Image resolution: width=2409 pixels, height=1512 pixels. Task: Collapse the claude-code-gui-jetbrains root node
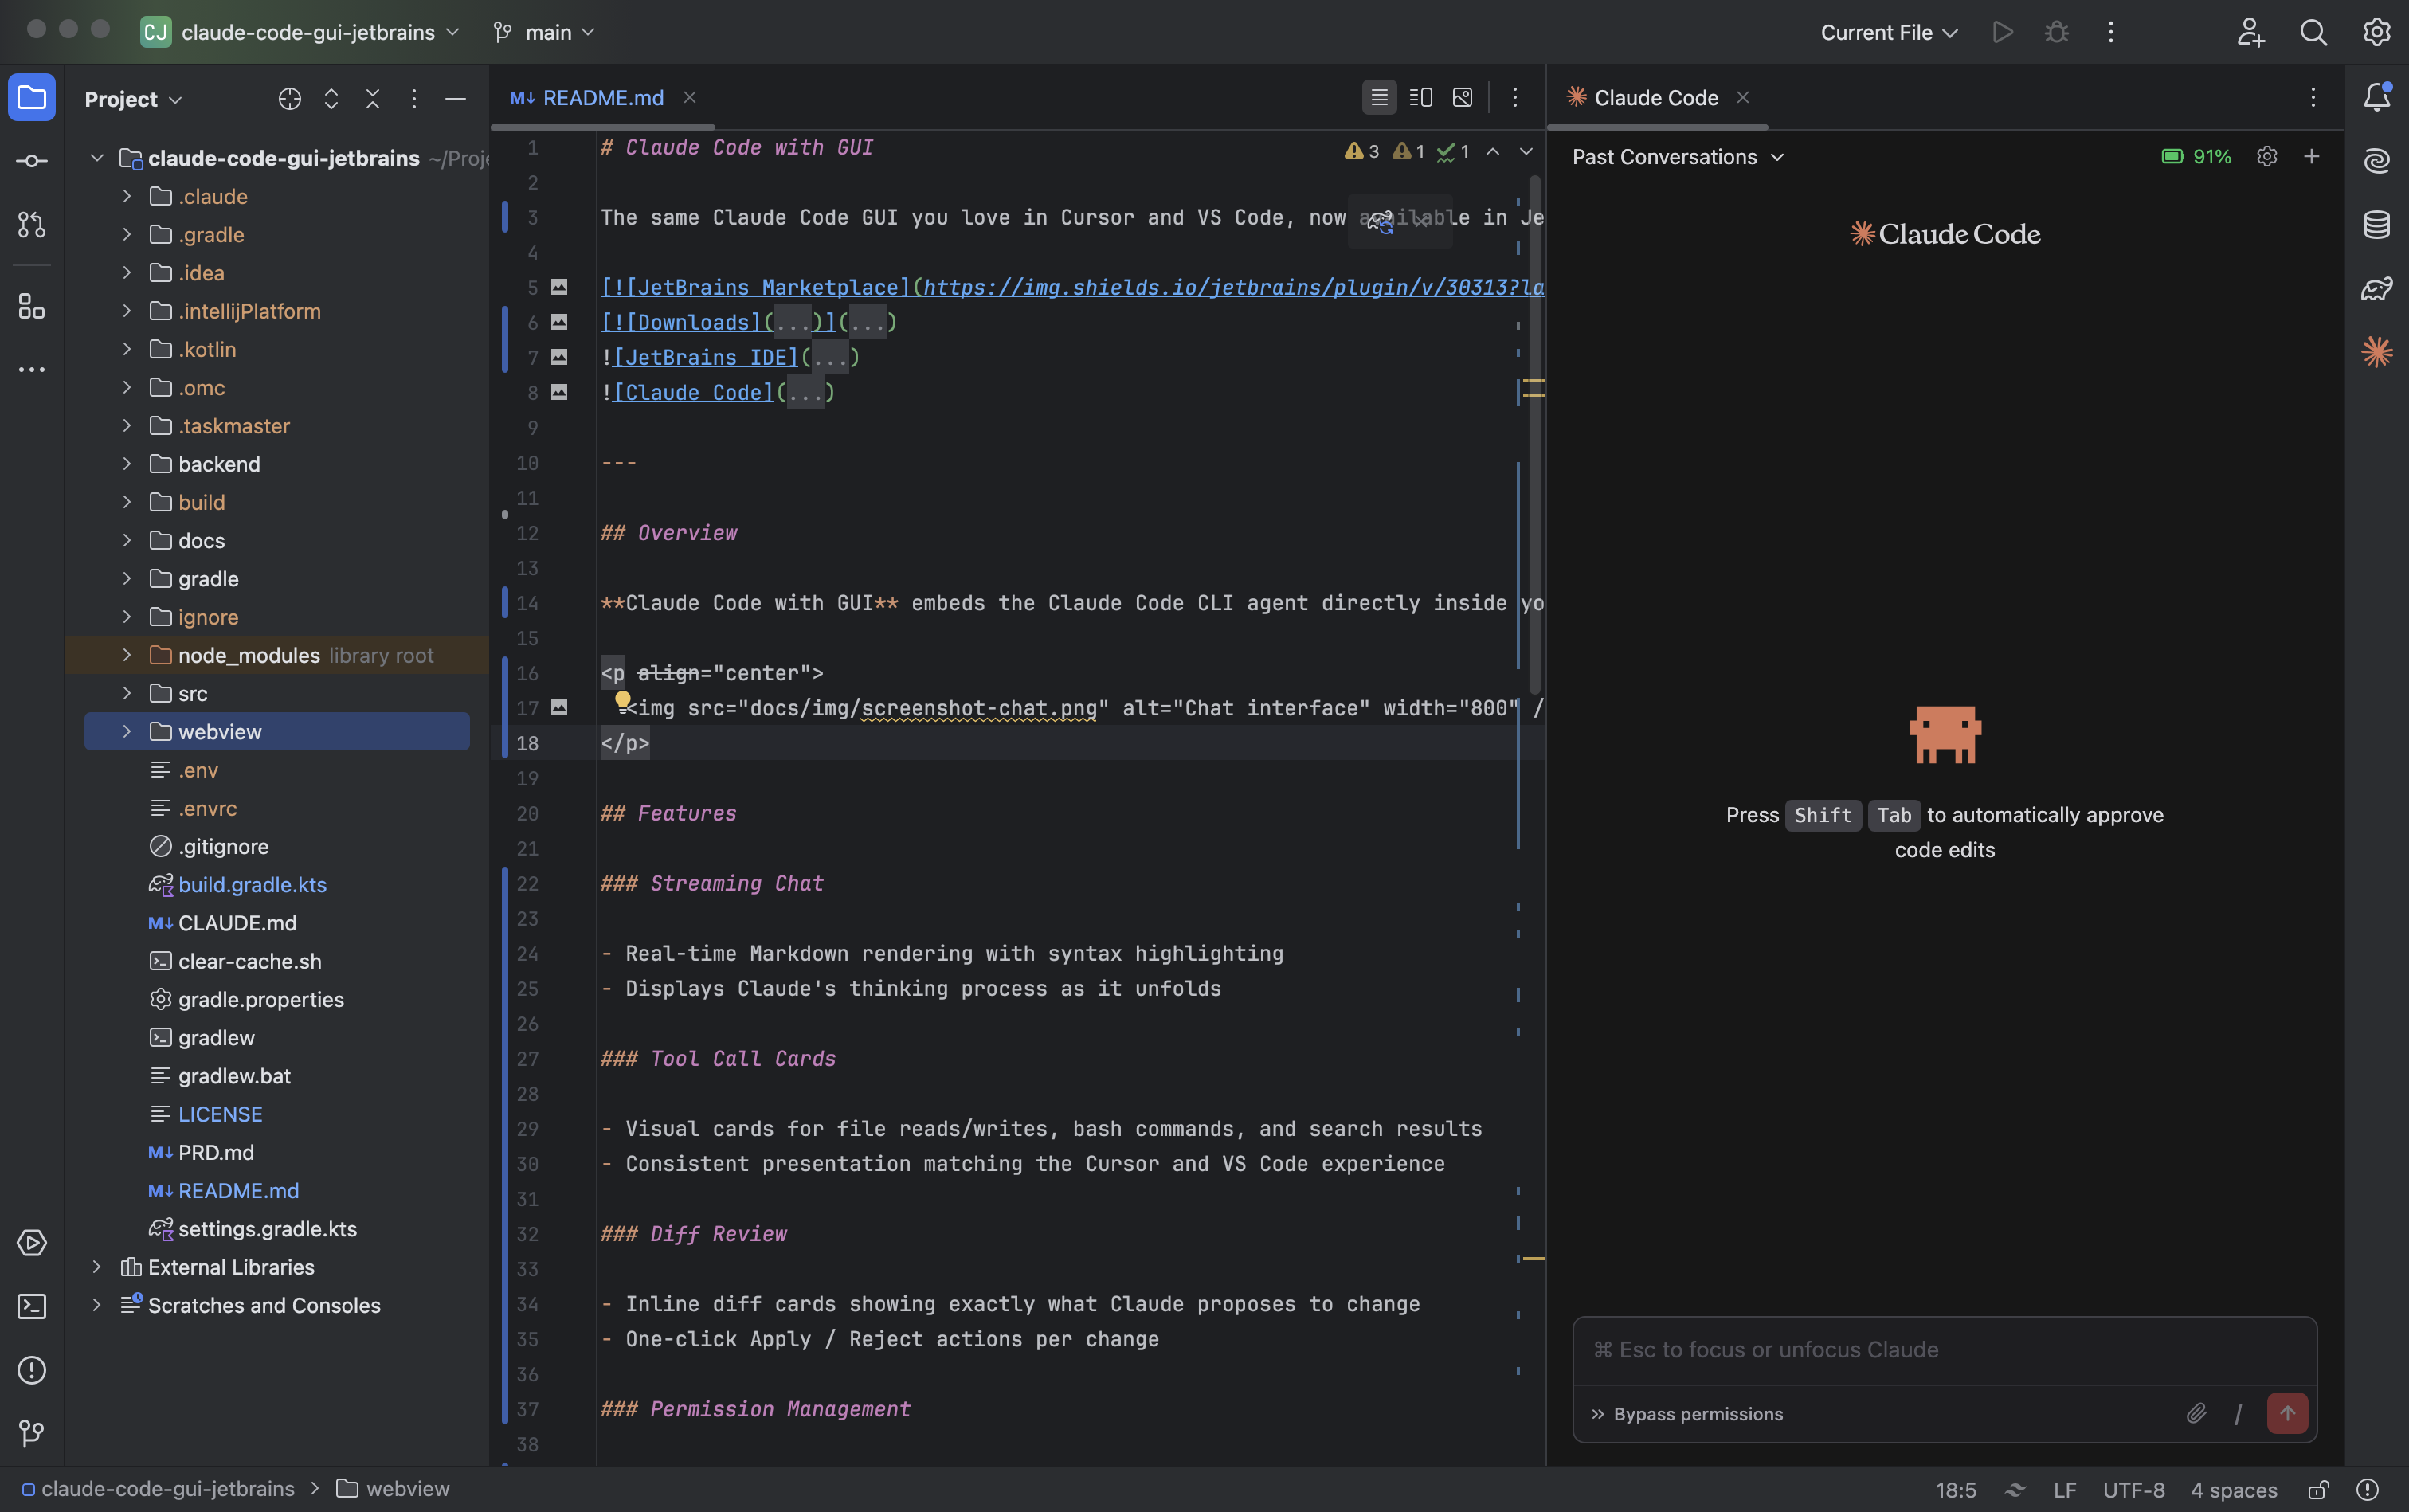[97, 158]
